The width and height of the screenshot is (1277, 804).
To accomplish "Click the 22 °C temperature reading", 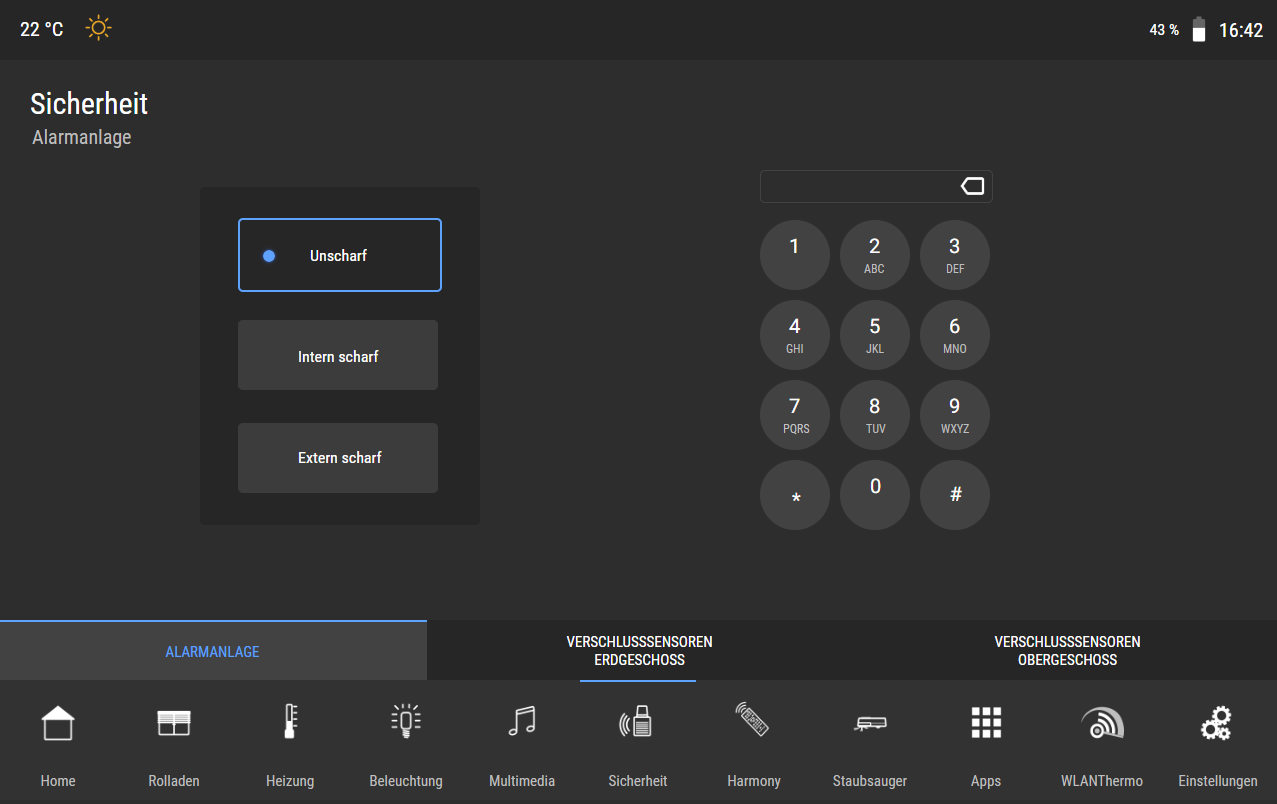I will (42, 29).
